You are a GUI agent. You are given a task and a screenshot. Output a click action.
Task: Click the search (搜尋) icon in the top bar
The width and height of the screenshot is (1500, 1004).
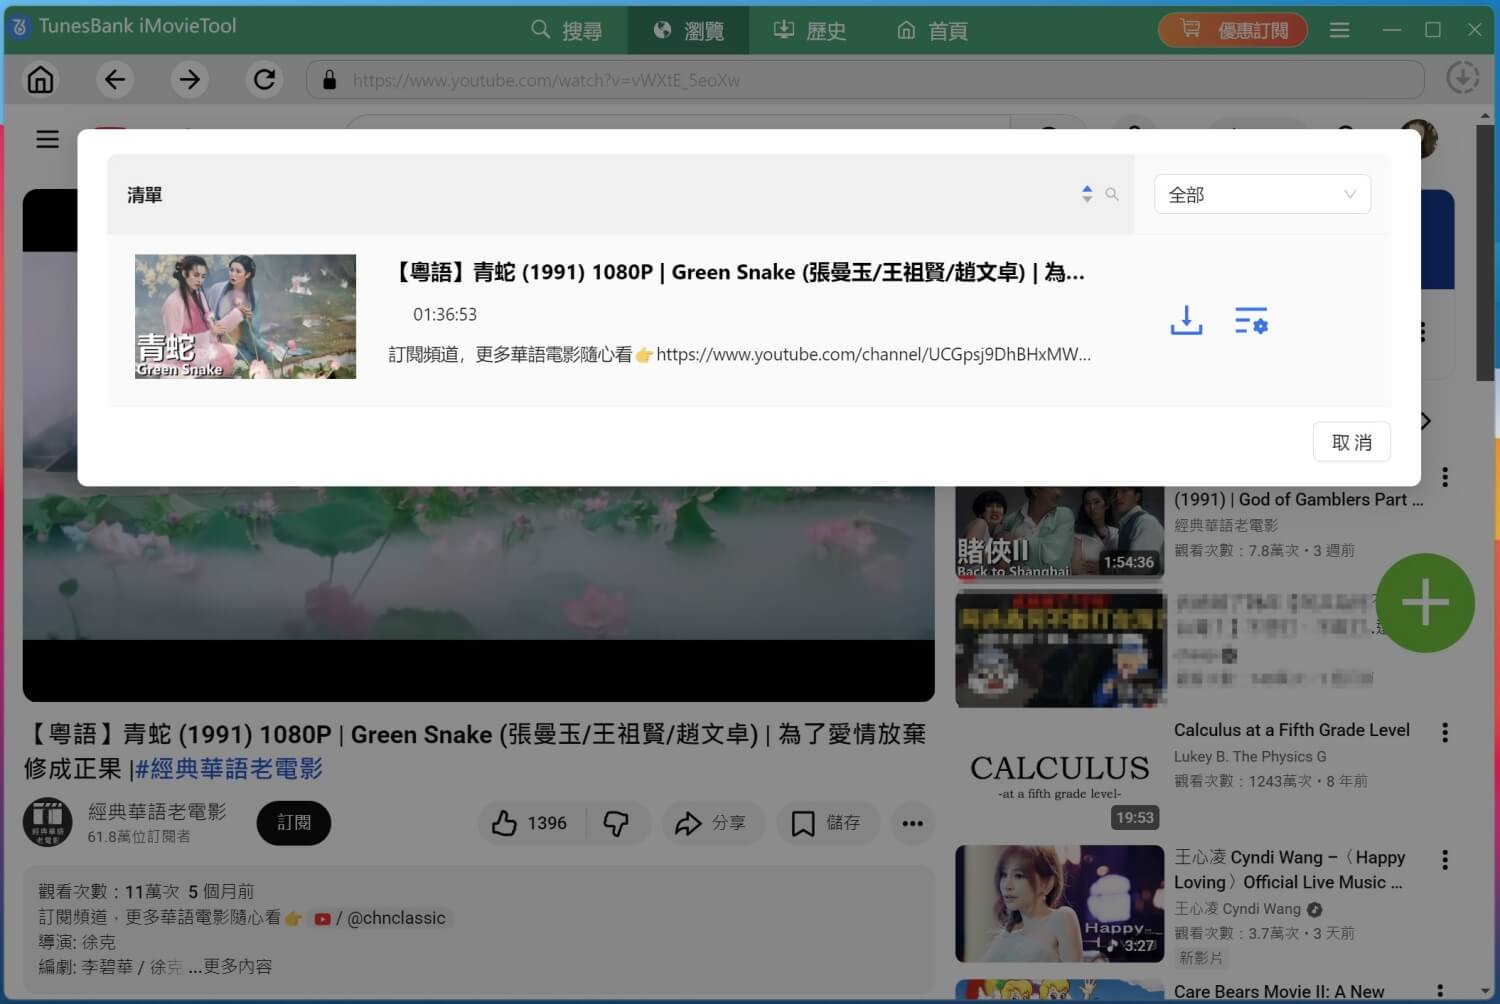coord(541,30)
